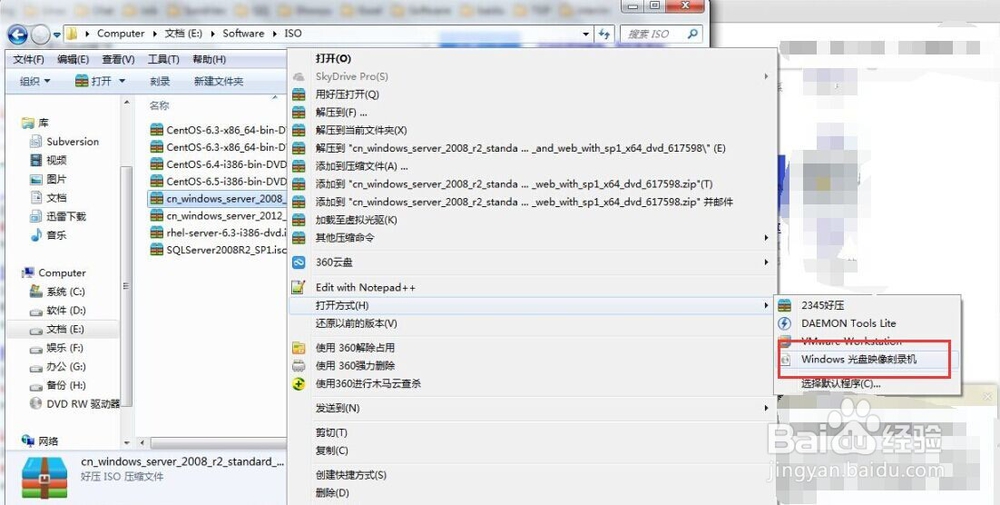Click the 用好压打开 archive icon
Image resolution: width=1000 pixels, height=505 pixels.
coord(298,94)
